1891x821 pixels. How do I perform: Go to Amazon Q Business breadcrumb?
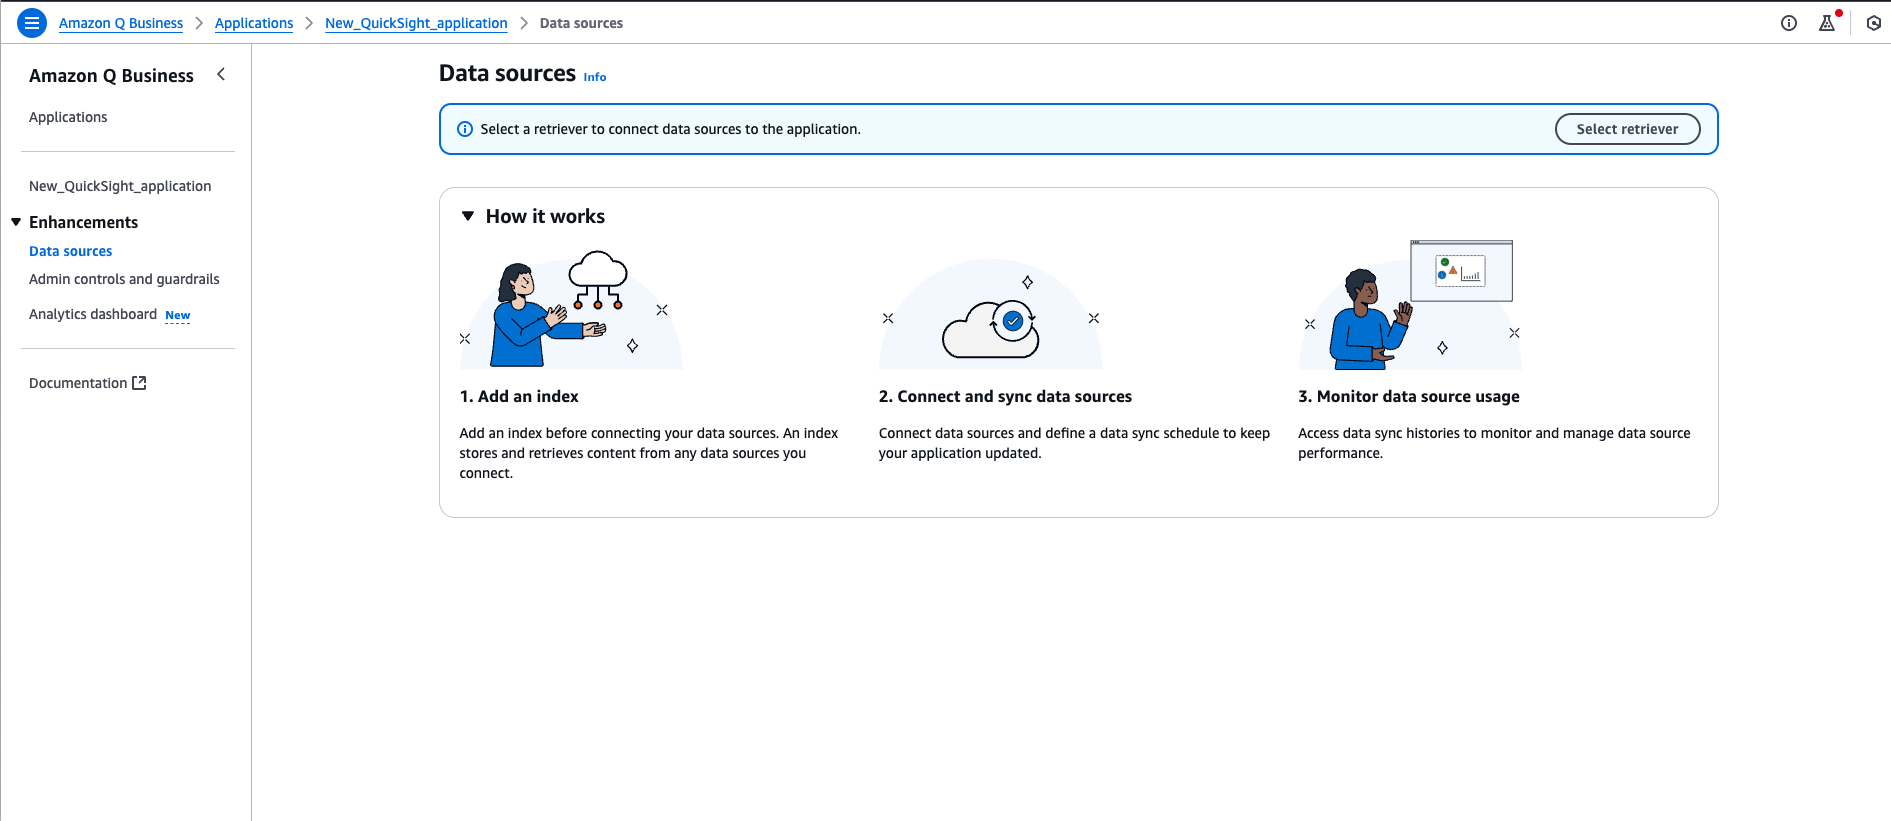(121, 23)
